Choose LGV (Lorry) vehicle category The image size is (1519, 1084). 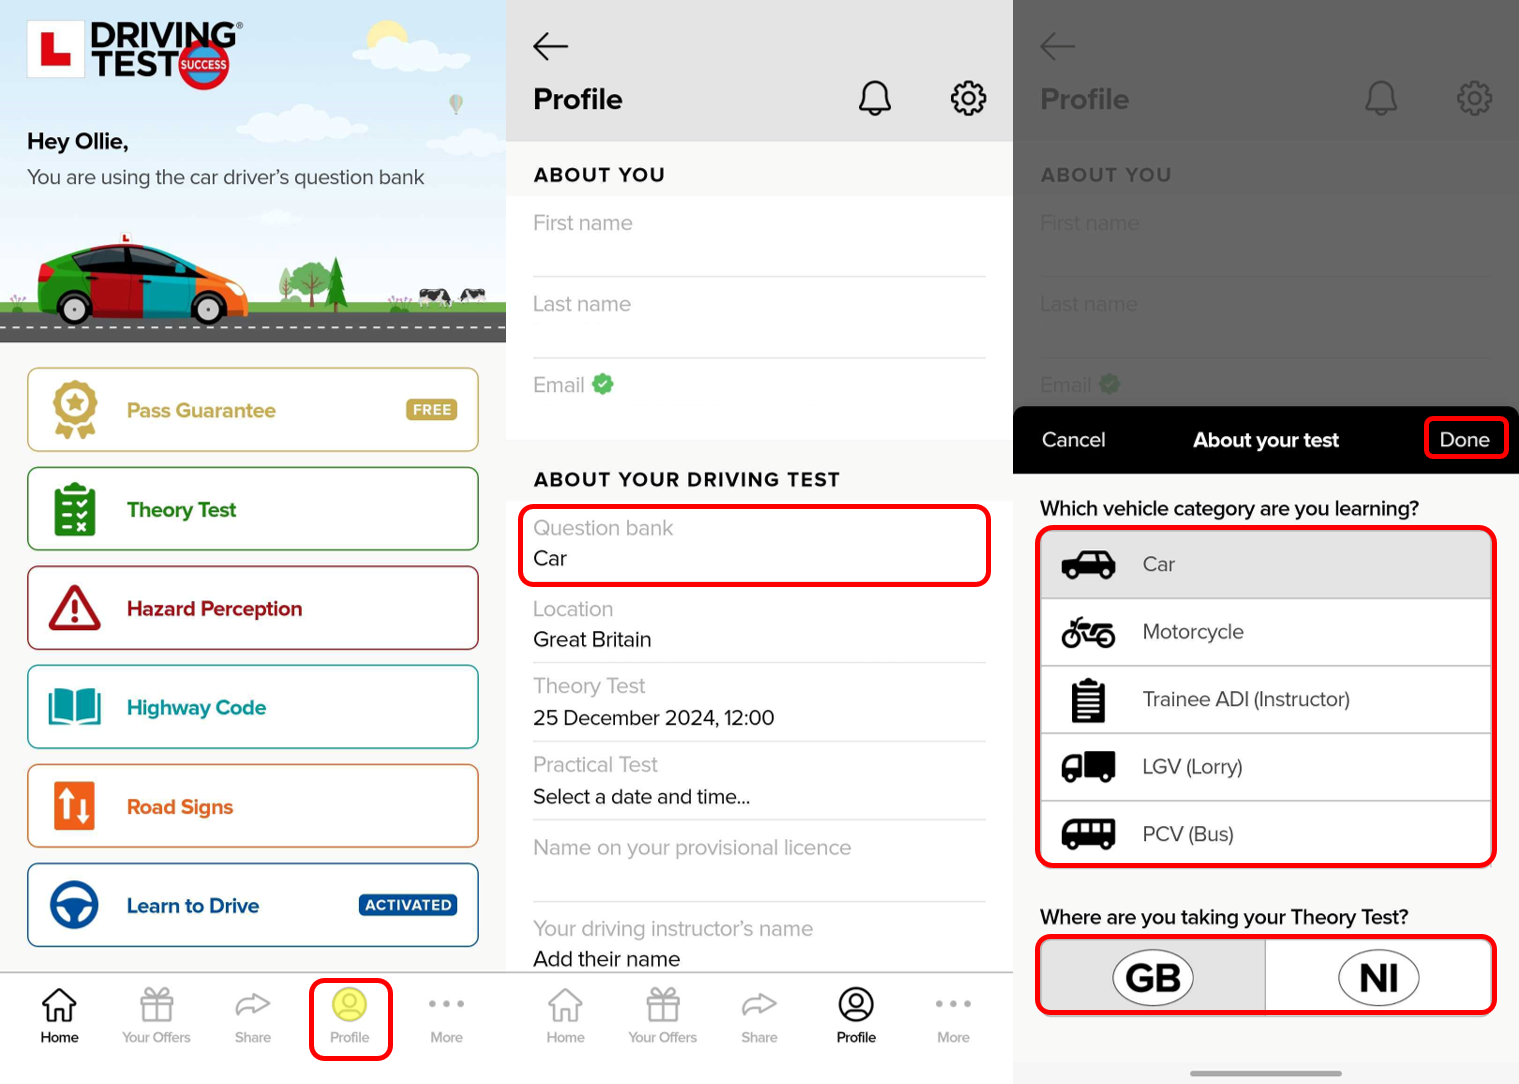click(1266, 767)
